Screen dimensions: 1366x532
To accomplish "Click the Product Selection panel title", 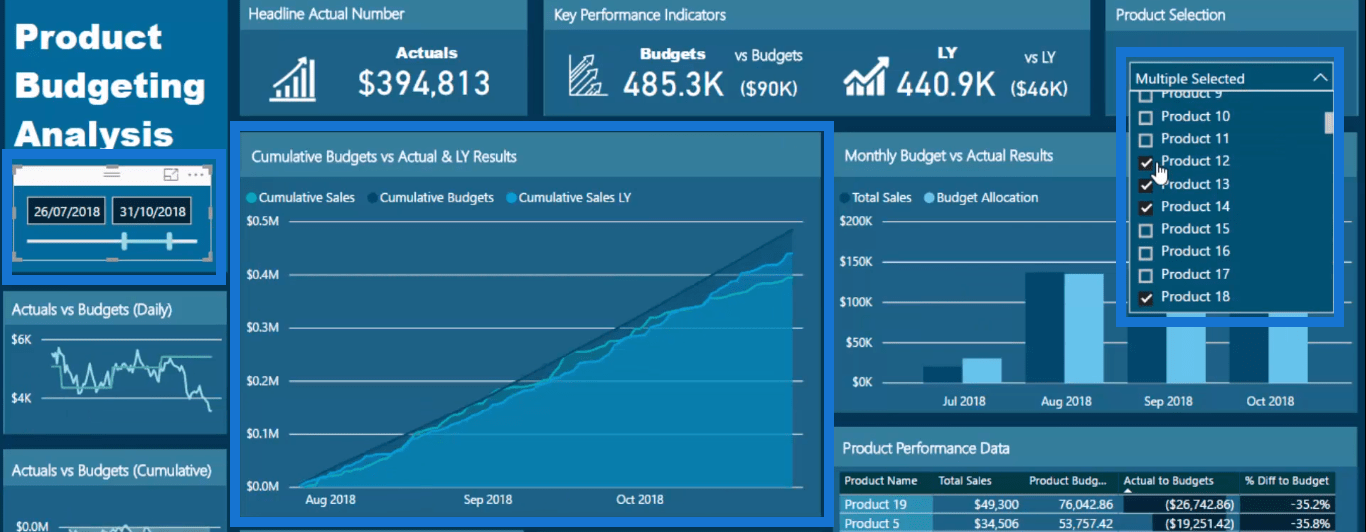I will click(x=1170, y=15).
